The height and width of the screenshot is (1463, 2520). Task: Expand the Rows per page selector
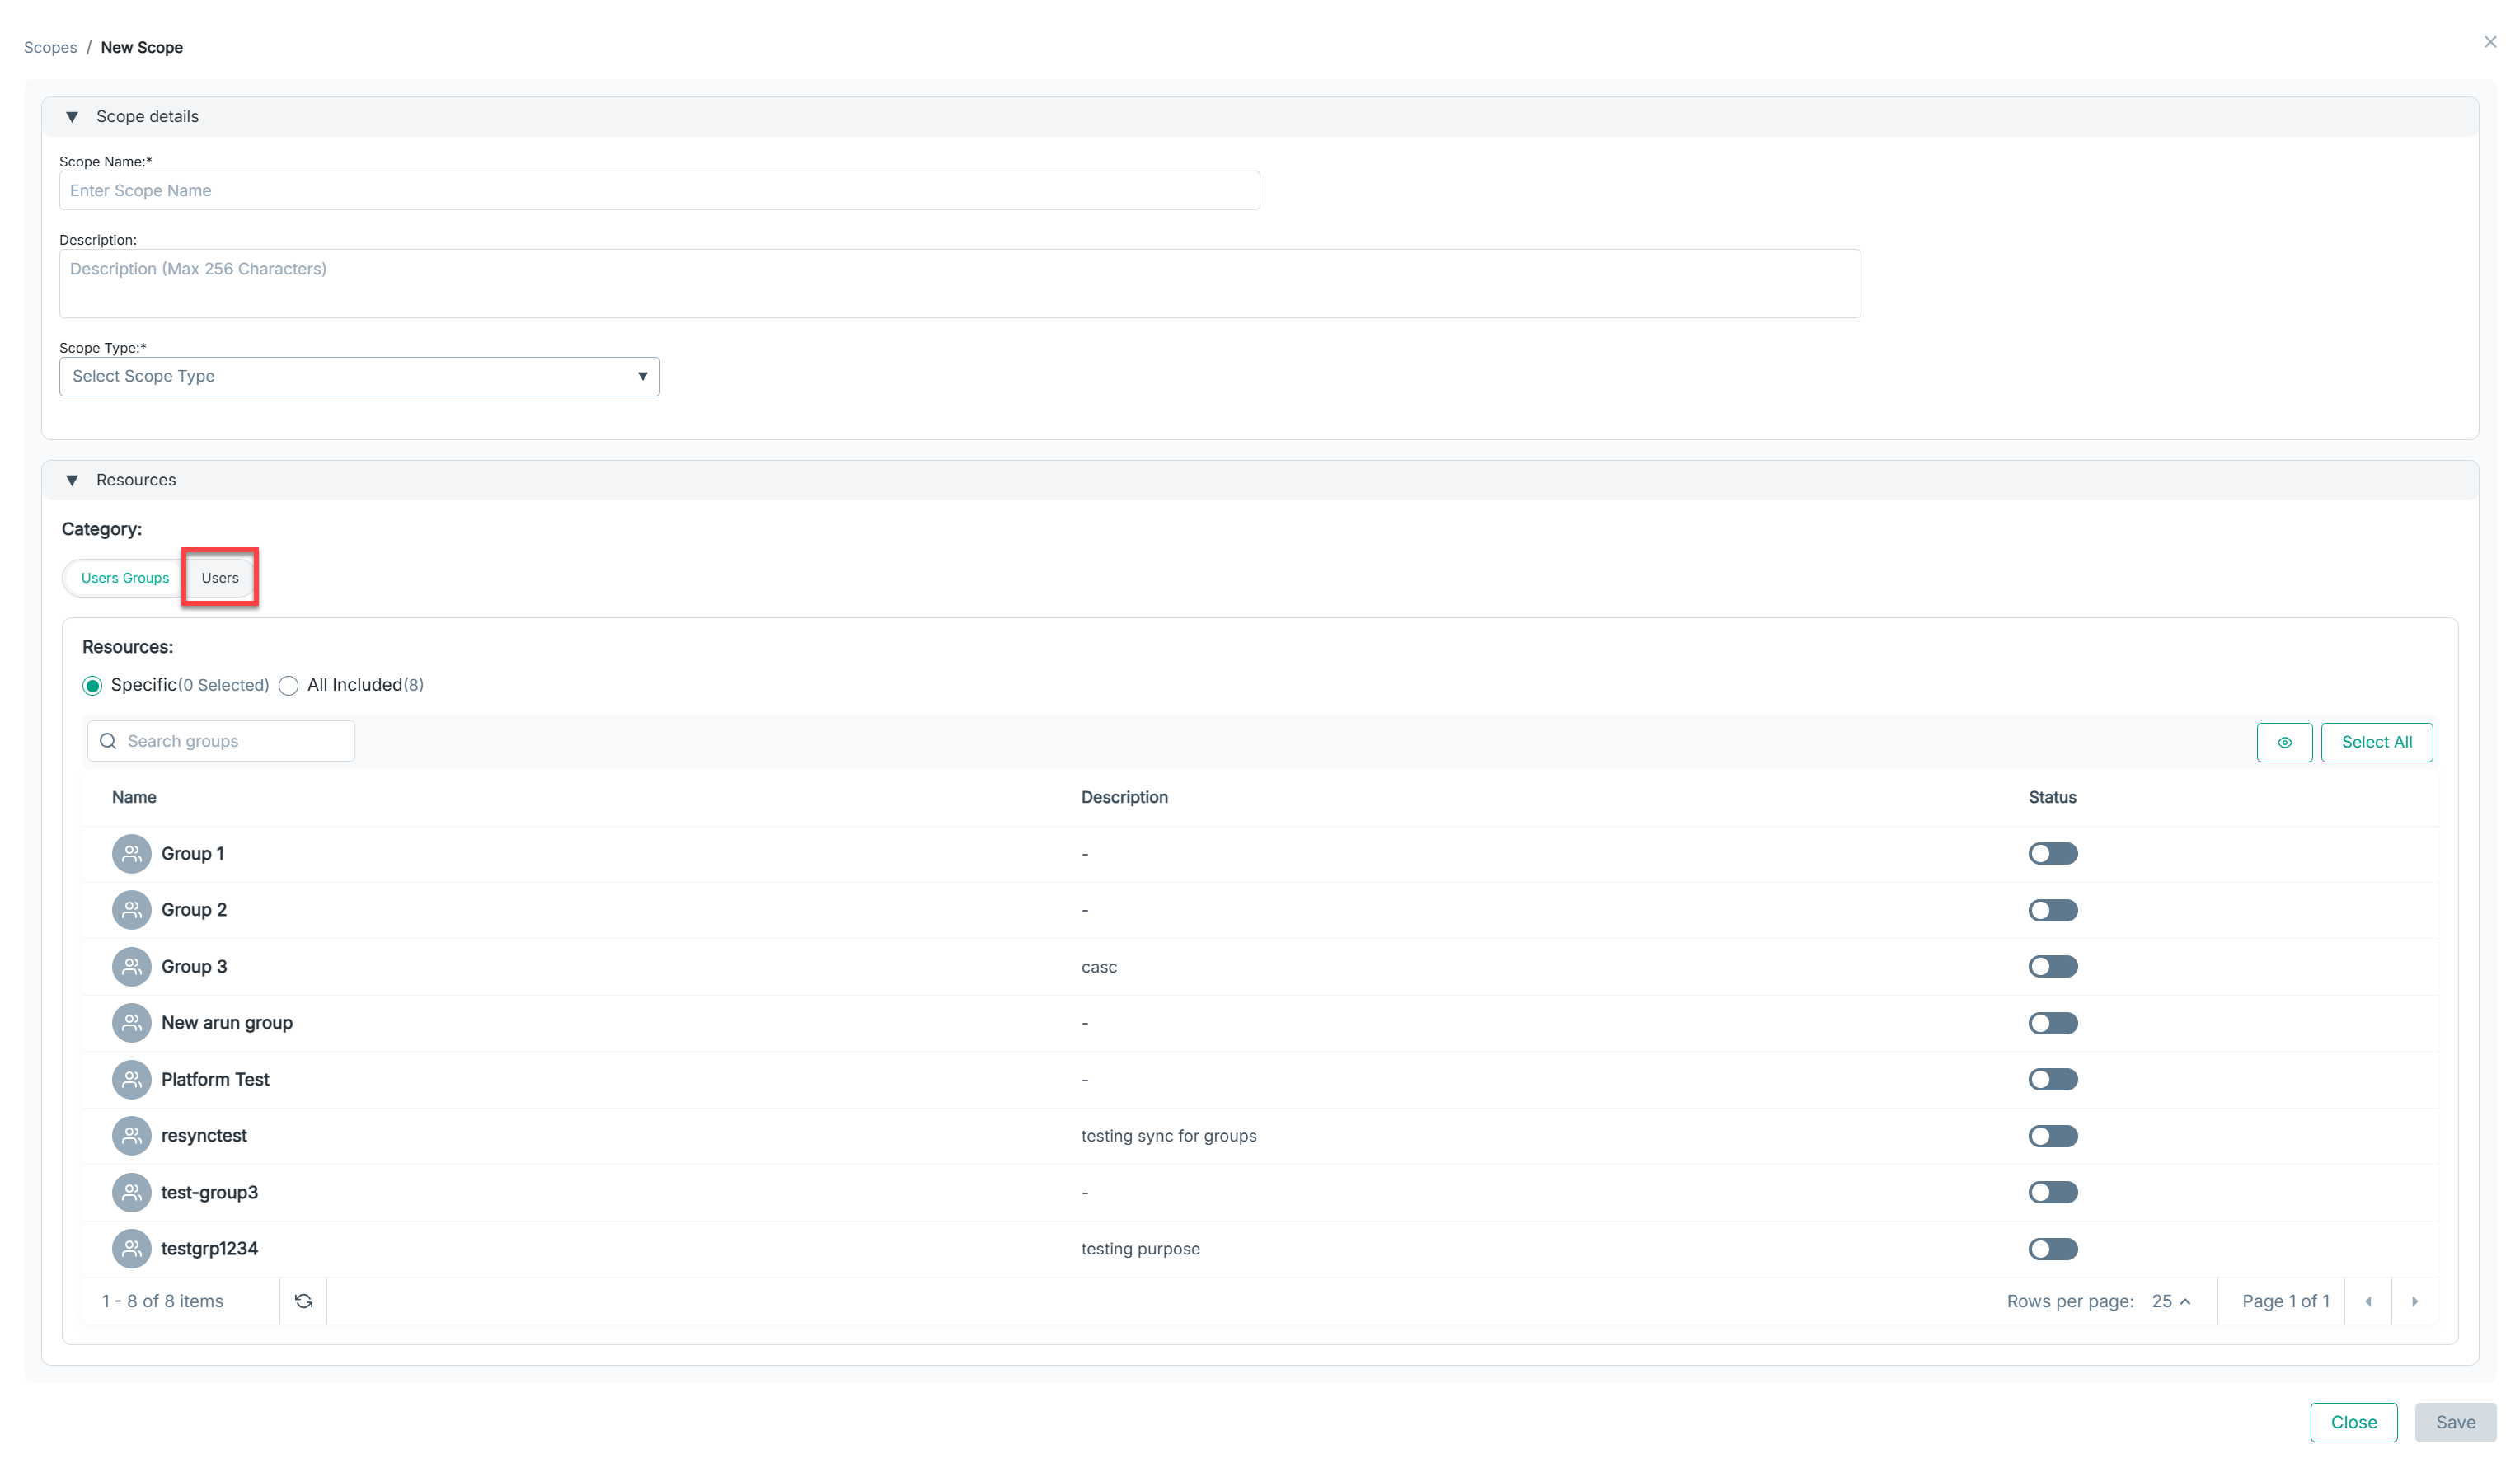click(2171, 1301)
